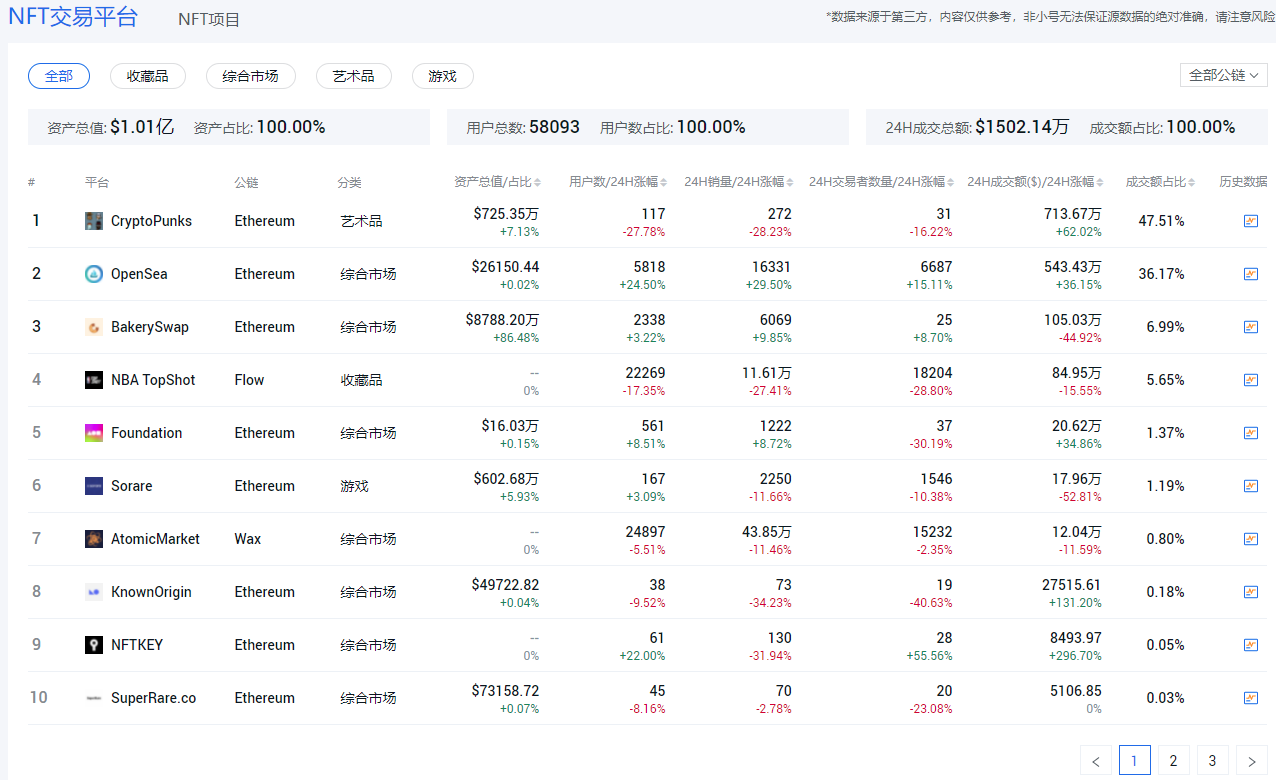
Task: Click next page arrow
Action: coord(1251,761)
